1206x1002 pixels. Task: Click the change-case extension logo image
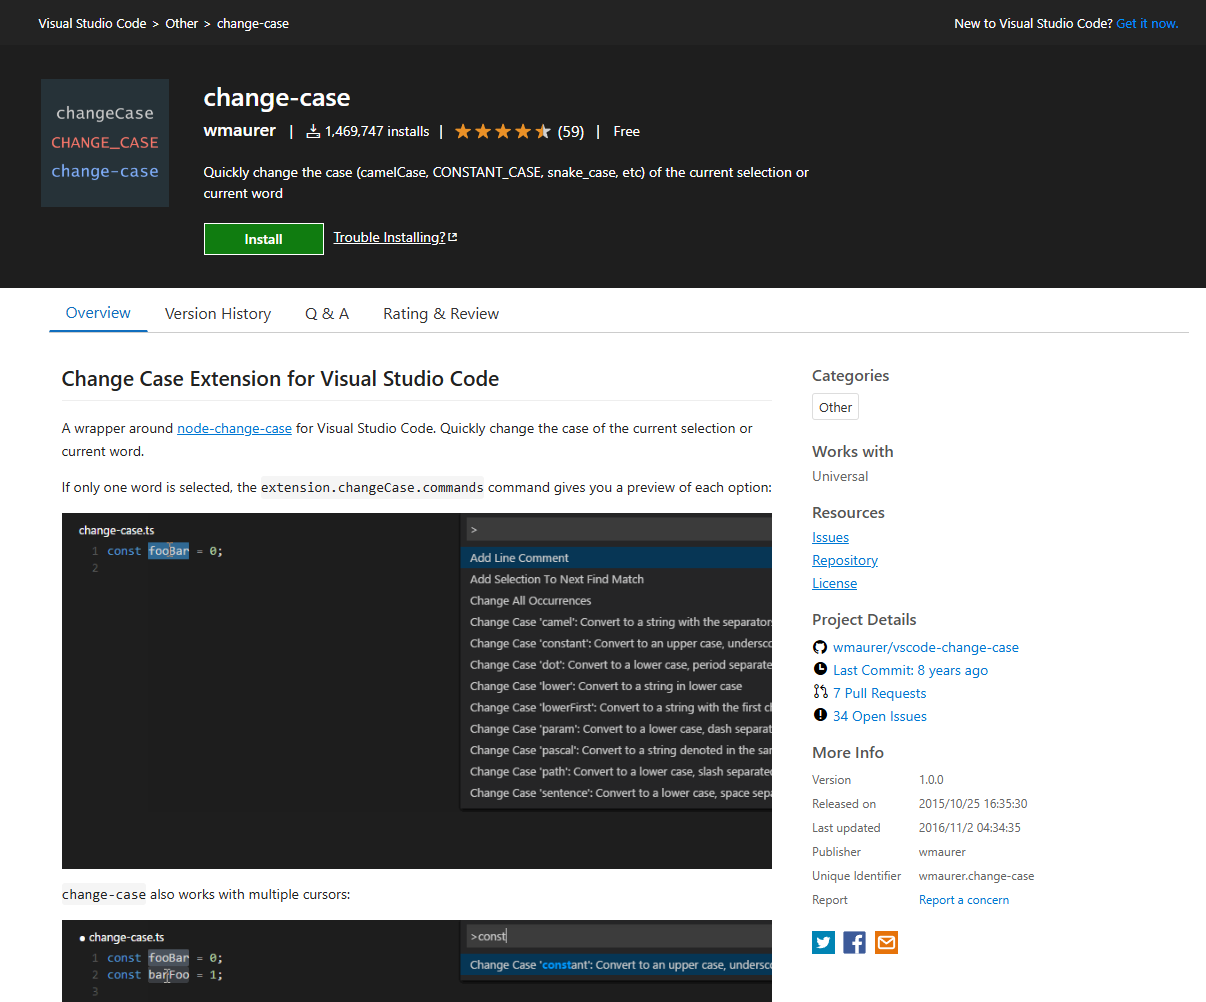click(x=105, y=143)
